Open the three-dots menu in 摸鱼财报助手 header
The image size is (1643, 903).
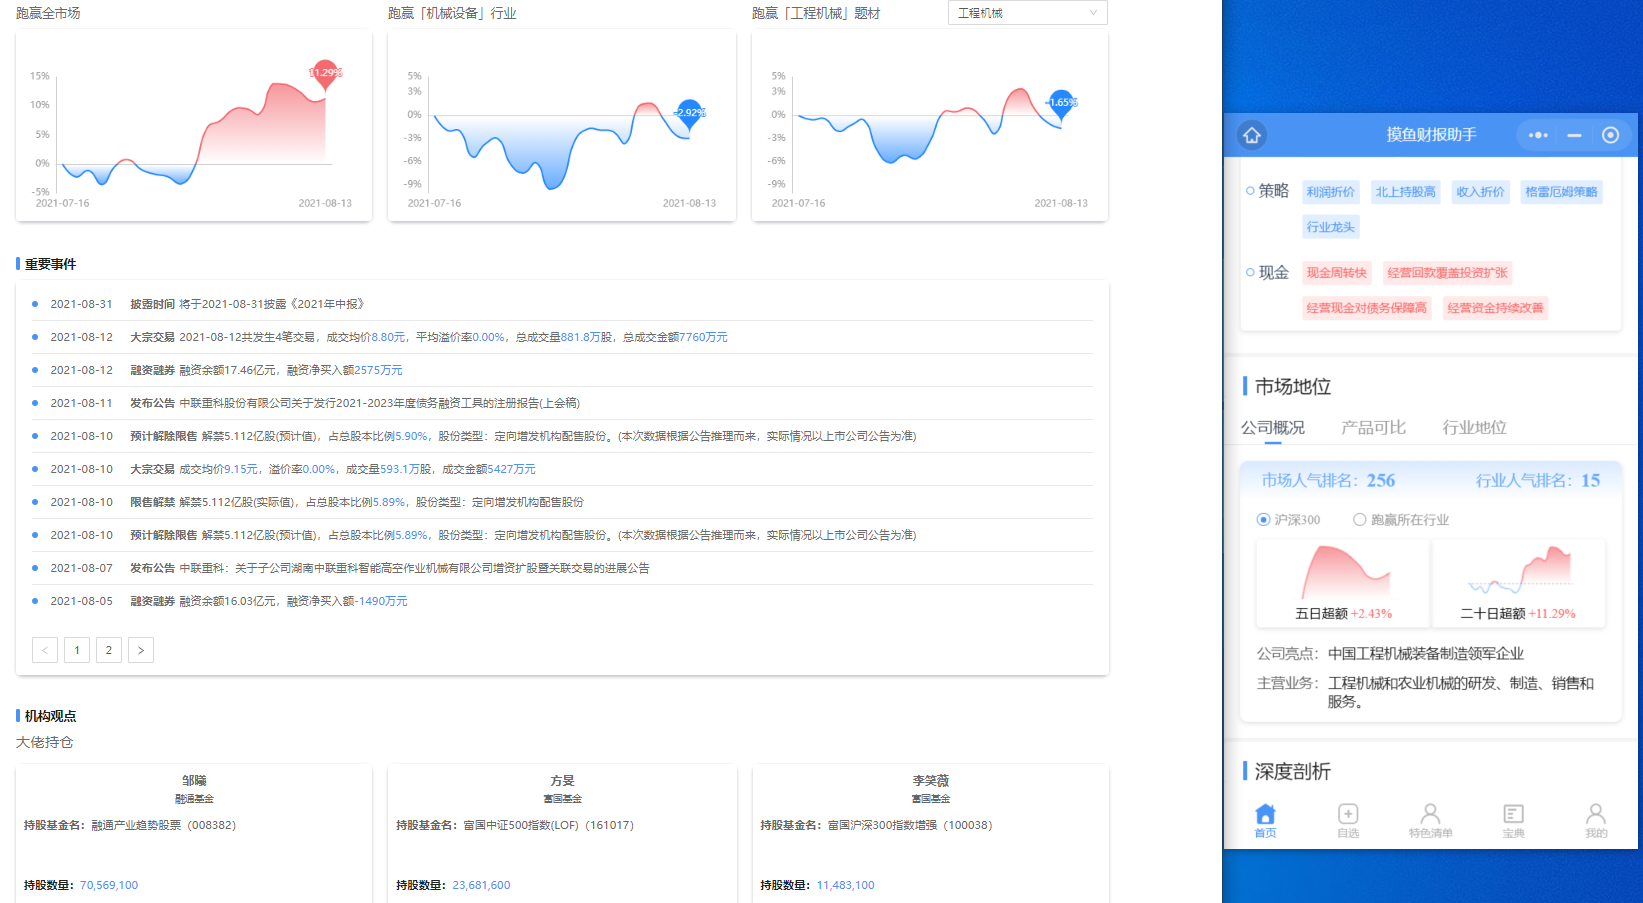(1538, 135)
